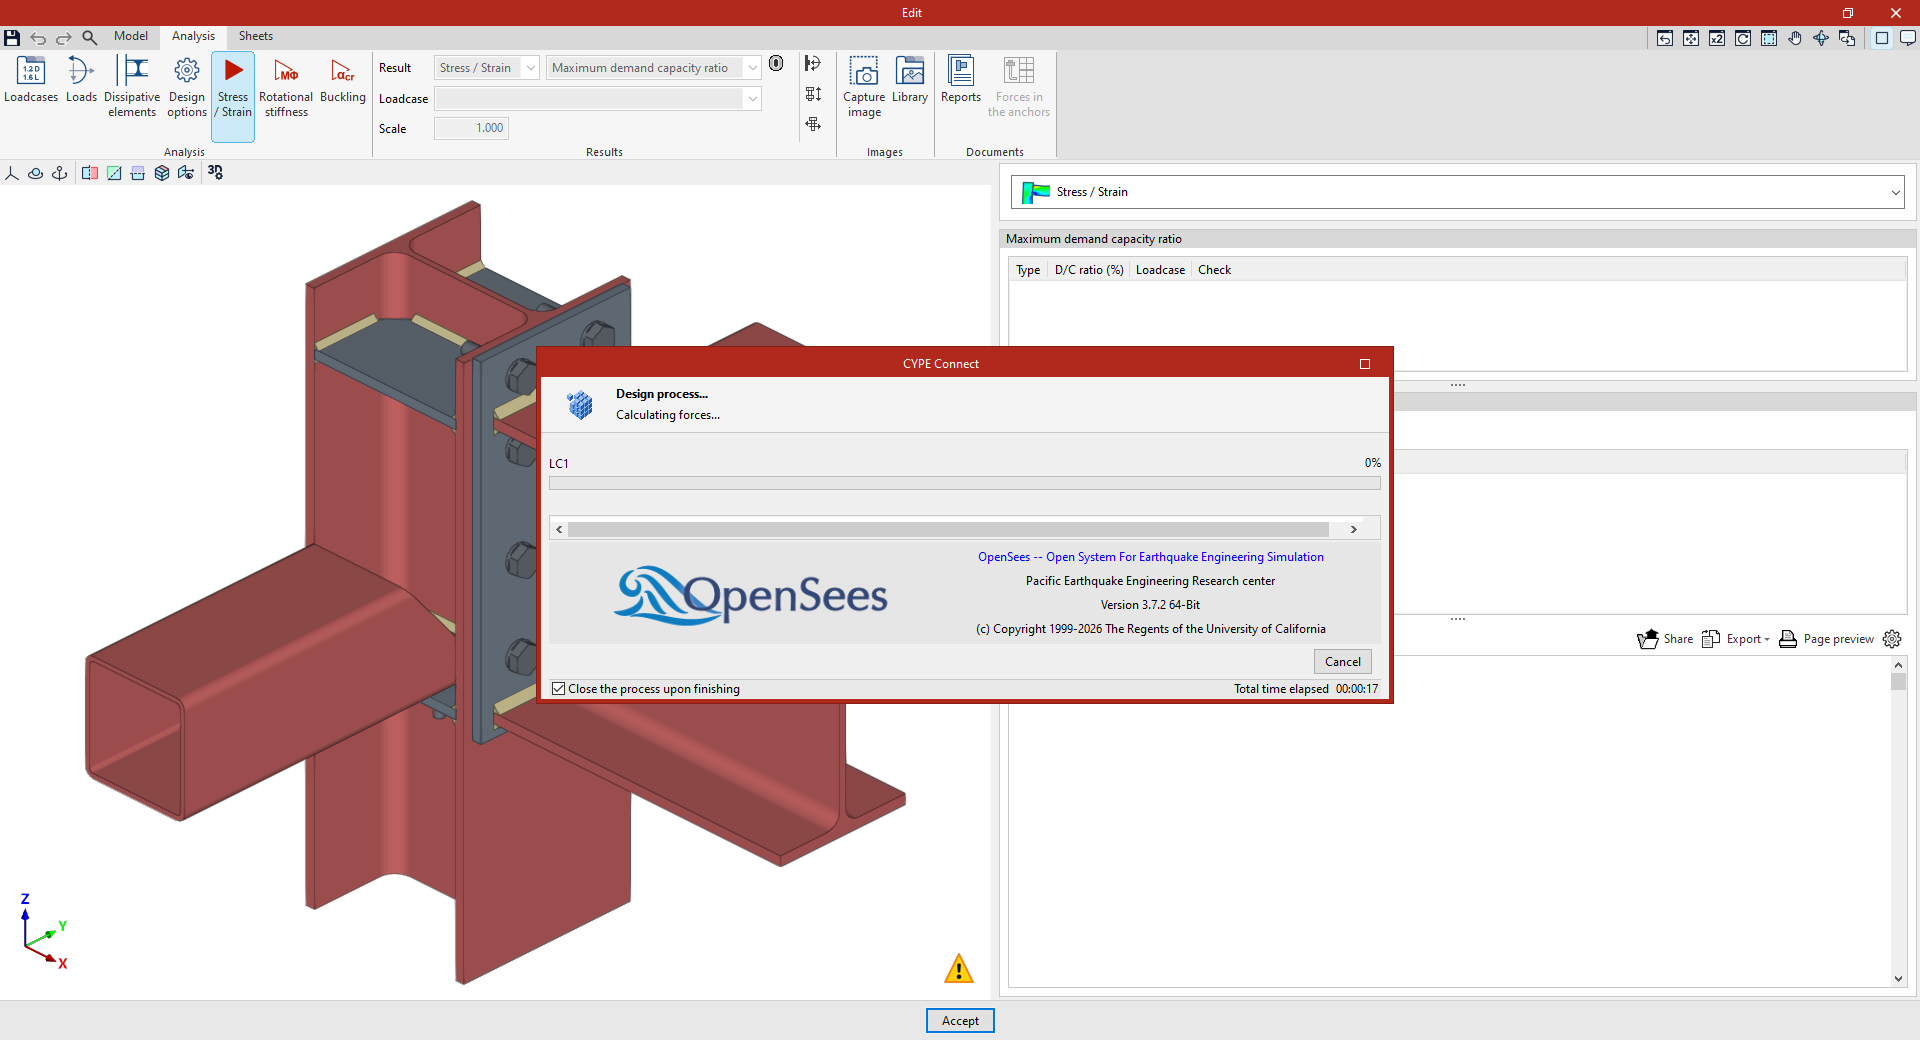
Task: Click the anchor icon in the view toolbar
Action: [x=60, y=173]
